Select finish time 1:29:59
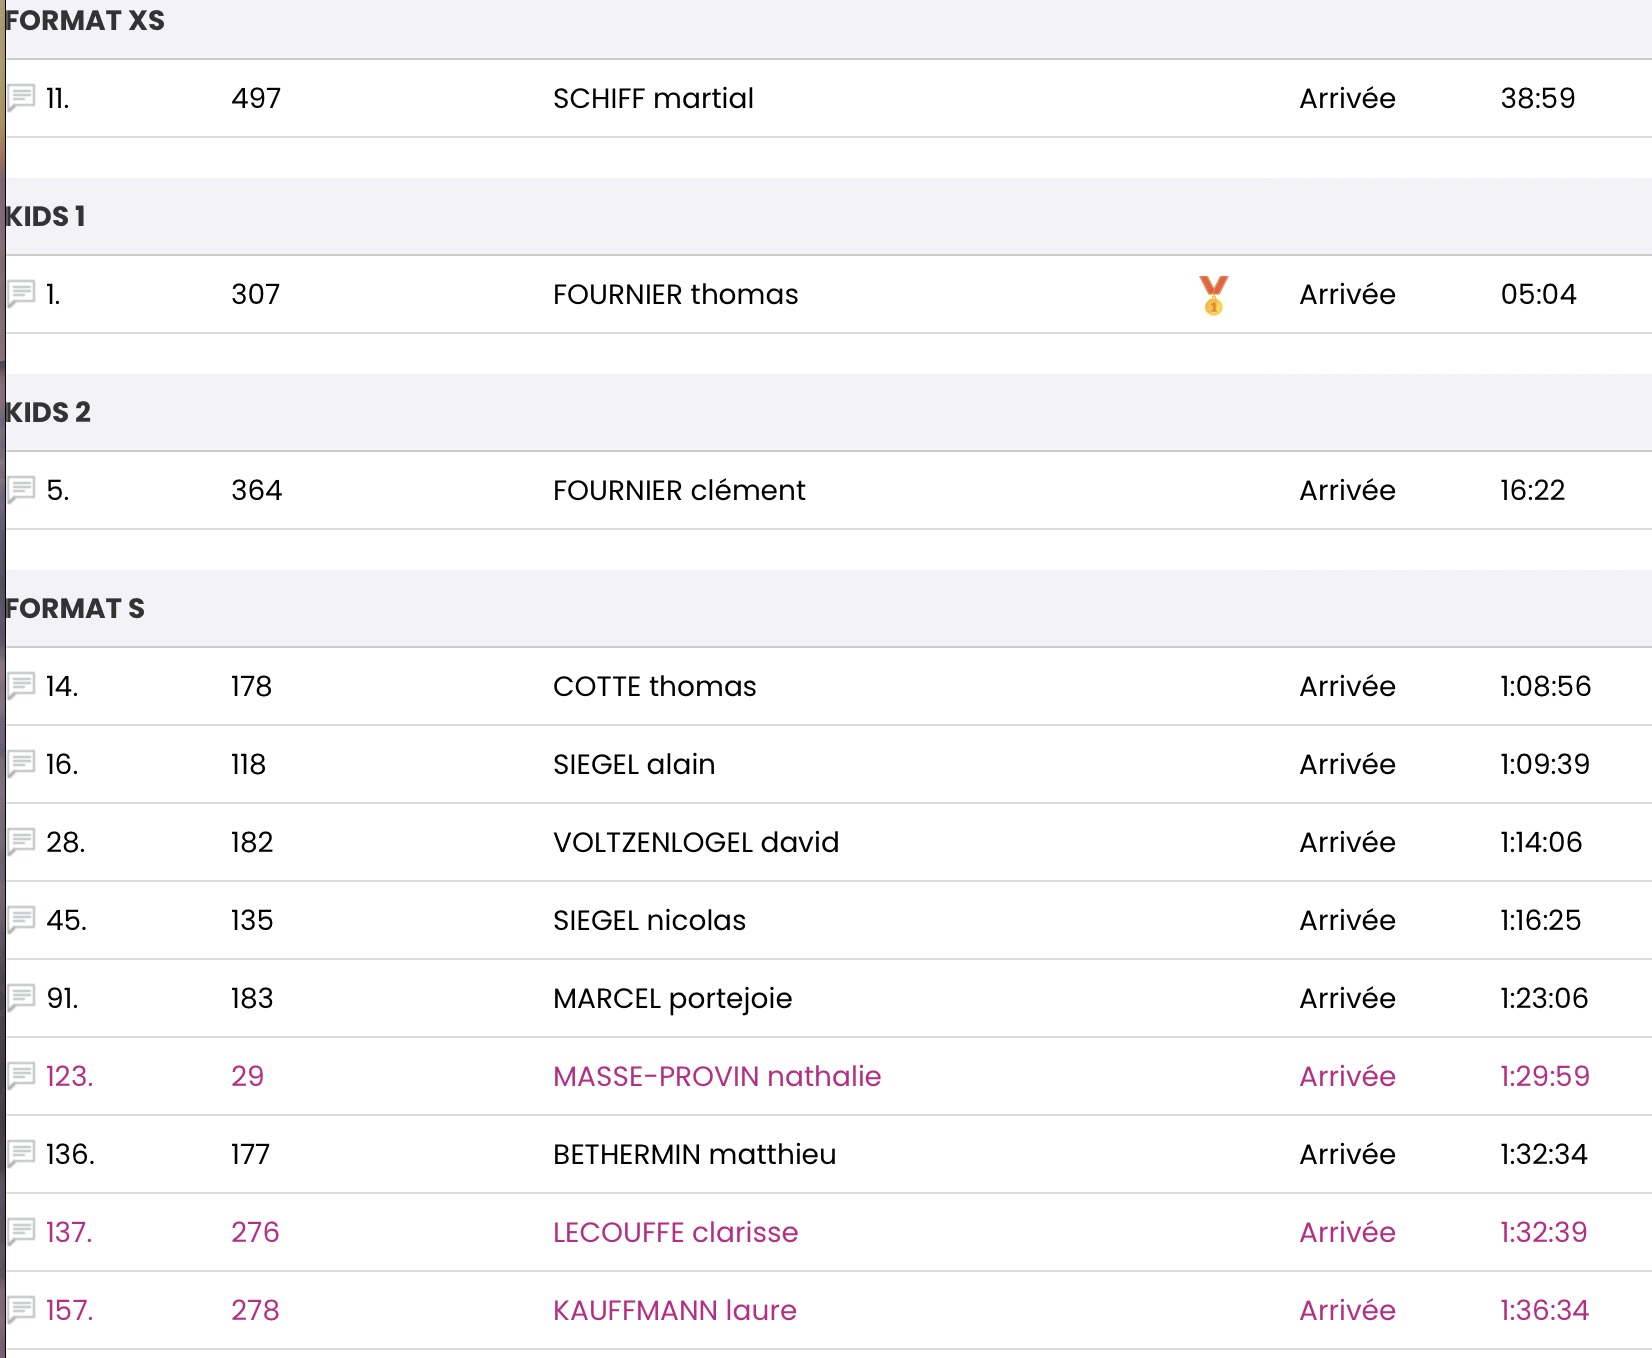 [1544, 1076]
